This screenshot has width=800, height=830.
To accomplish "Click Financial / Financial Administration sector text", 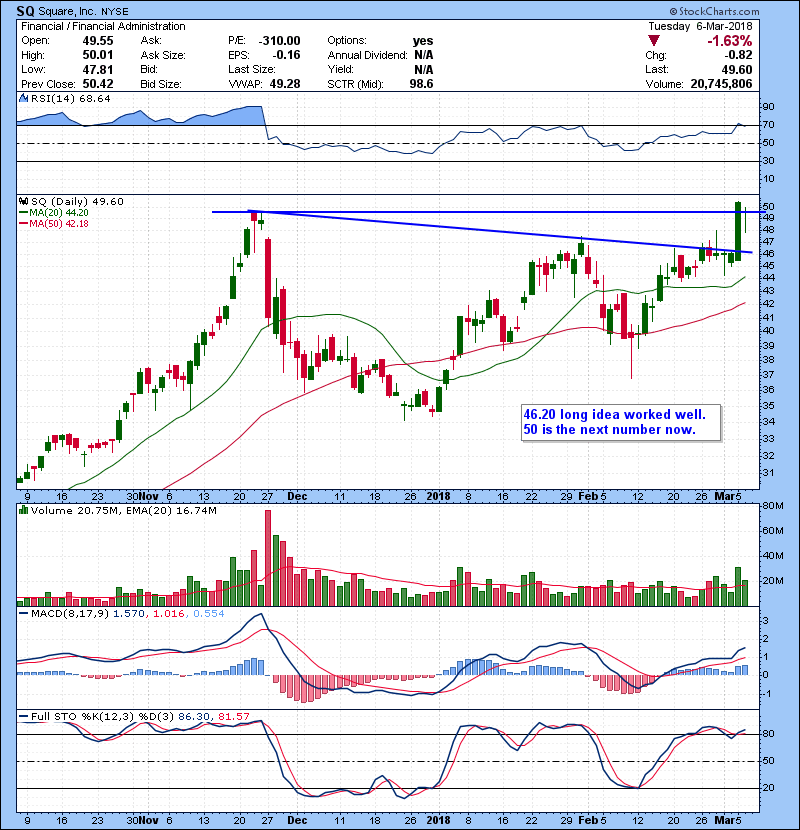I will [103, 26].
